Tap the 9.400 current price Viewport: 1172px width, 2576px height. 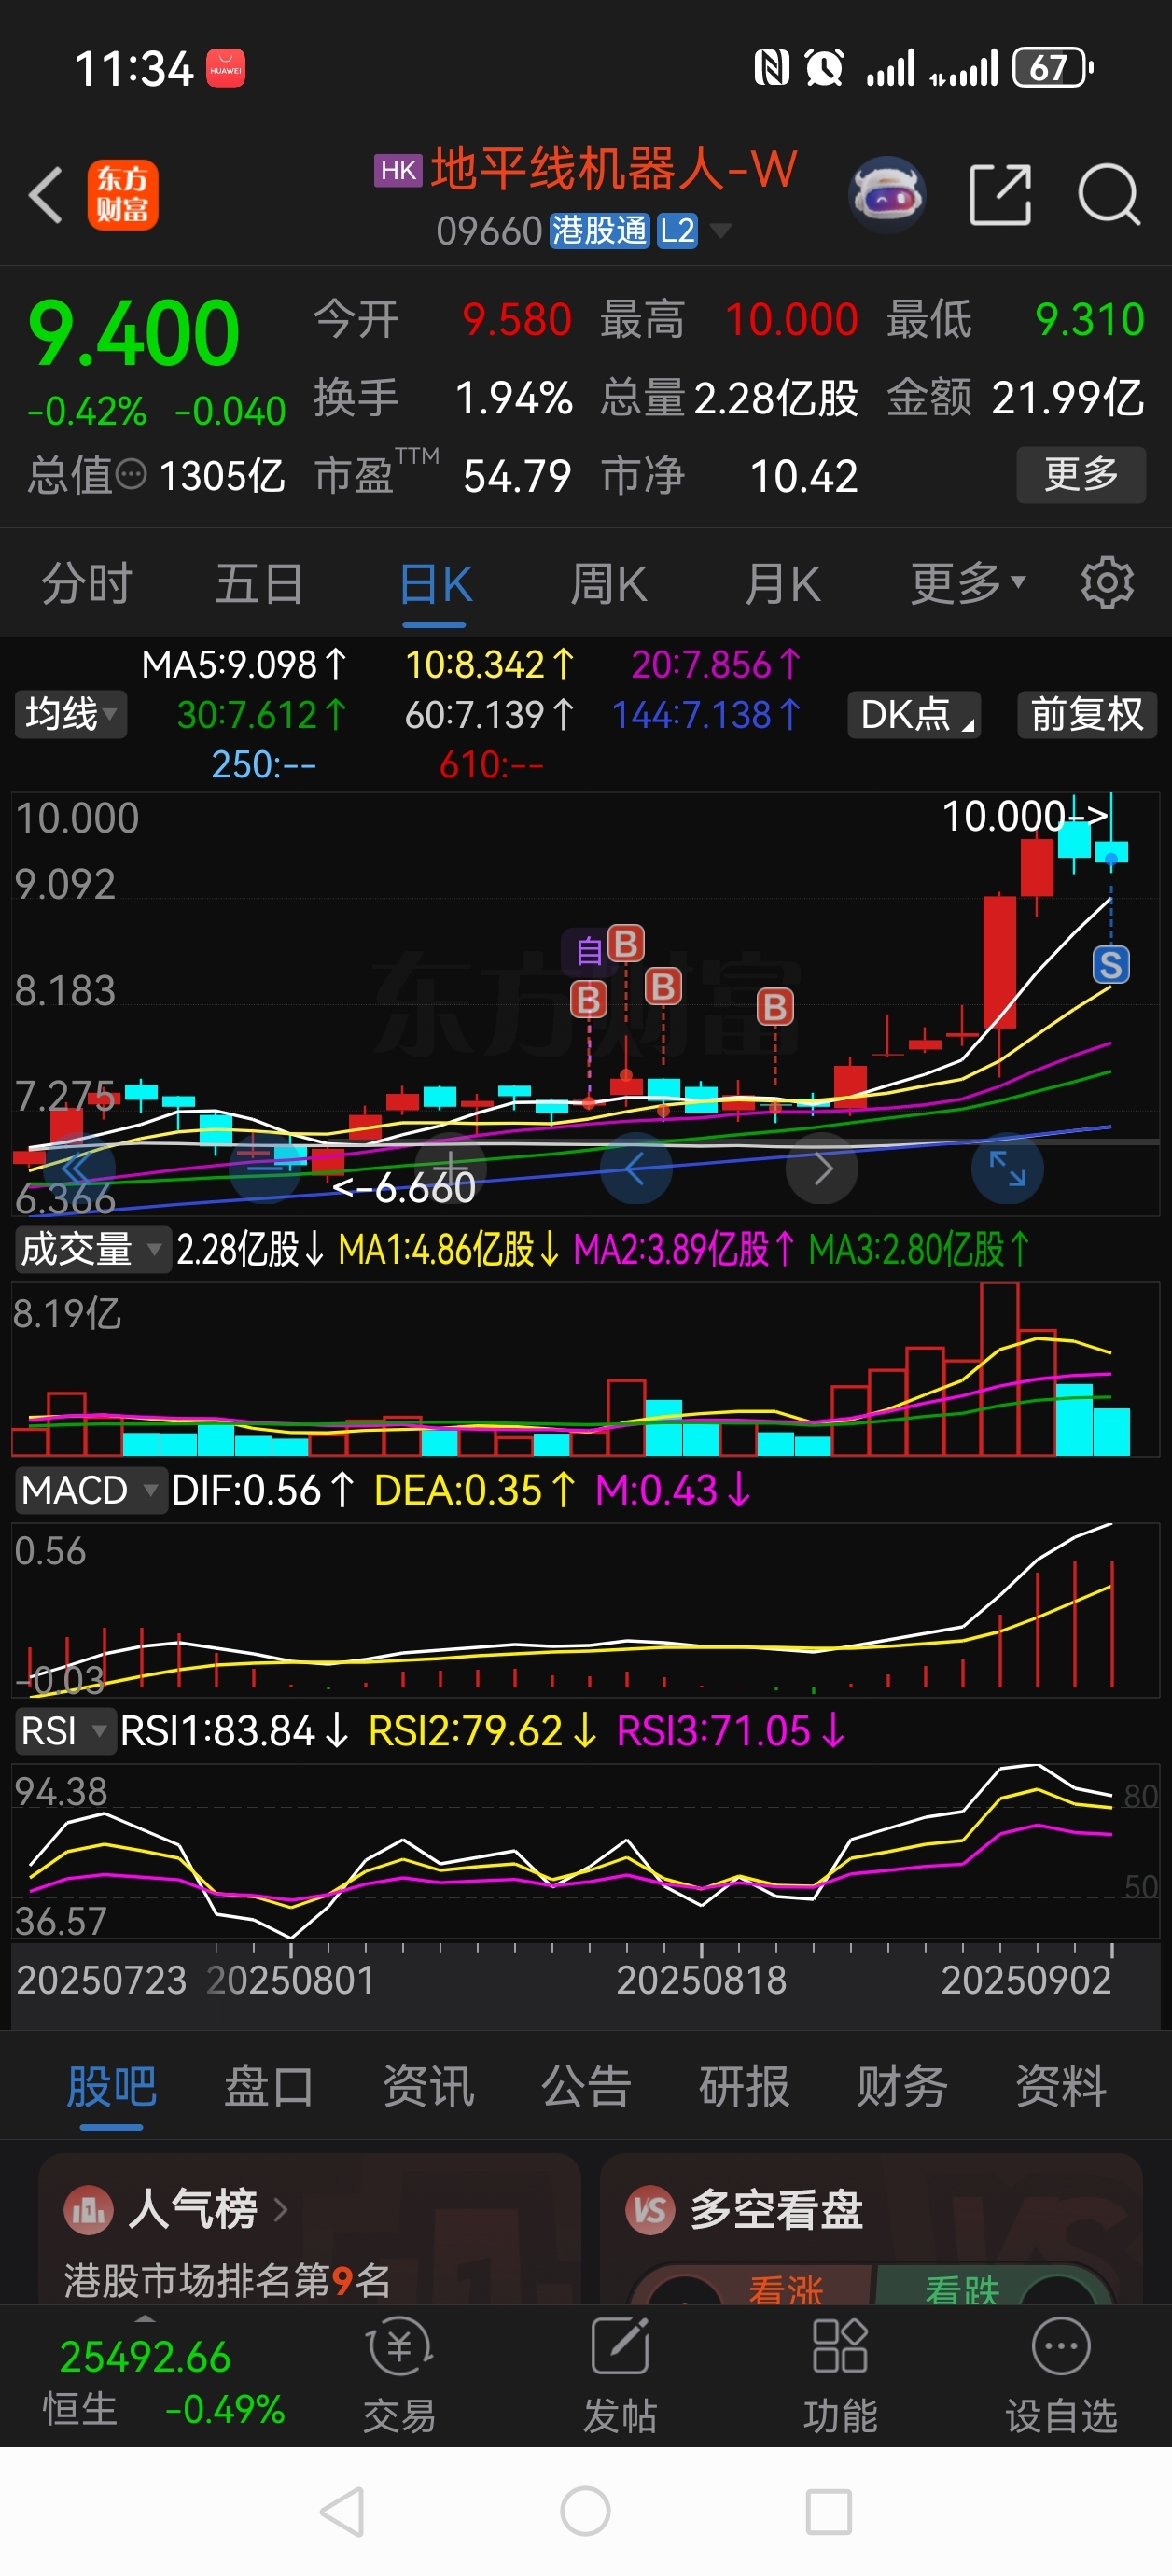(x=133, y=333)
